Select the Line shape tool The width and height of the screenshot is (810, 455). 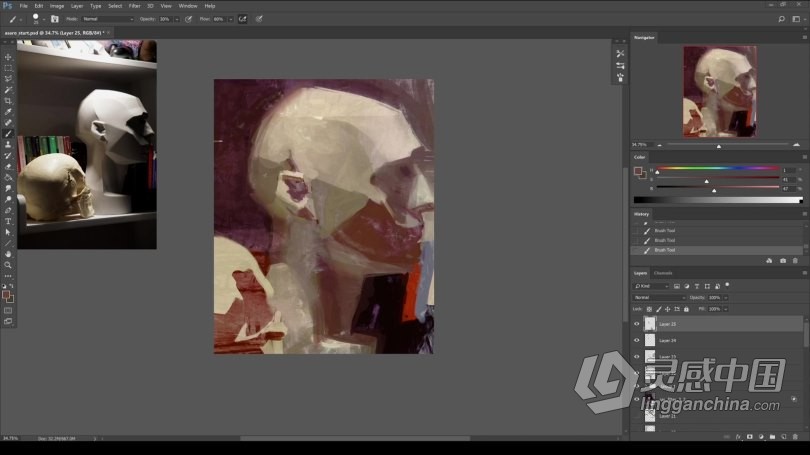pyautogui.click(x=8, y=243)
